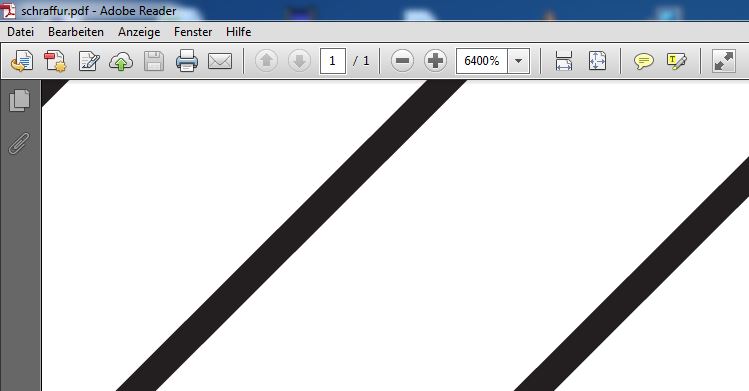Click the sign document pen icon
This screenshot has height=391, width=749.
(x=89, y=61)
